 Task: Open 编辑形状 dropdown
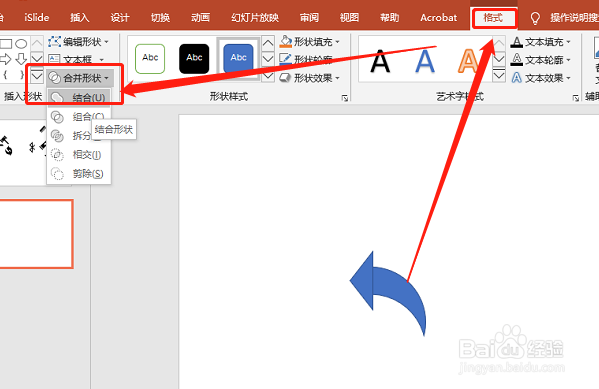pos(79,42)
